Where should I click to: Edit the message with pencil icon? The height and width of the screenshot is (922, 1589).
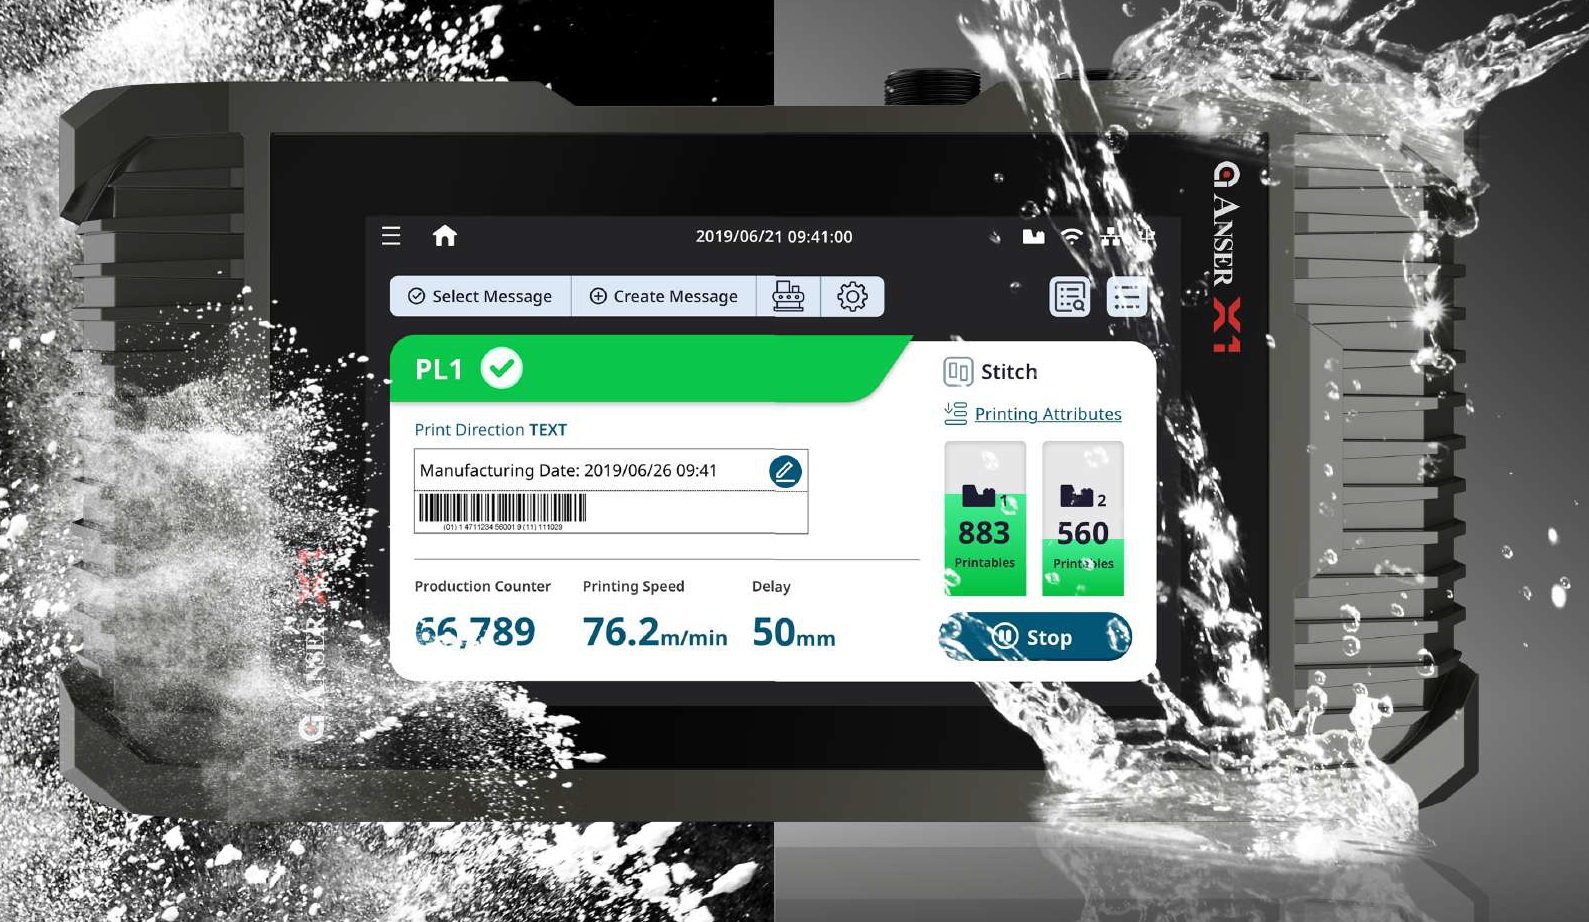[x=785, y=471]
